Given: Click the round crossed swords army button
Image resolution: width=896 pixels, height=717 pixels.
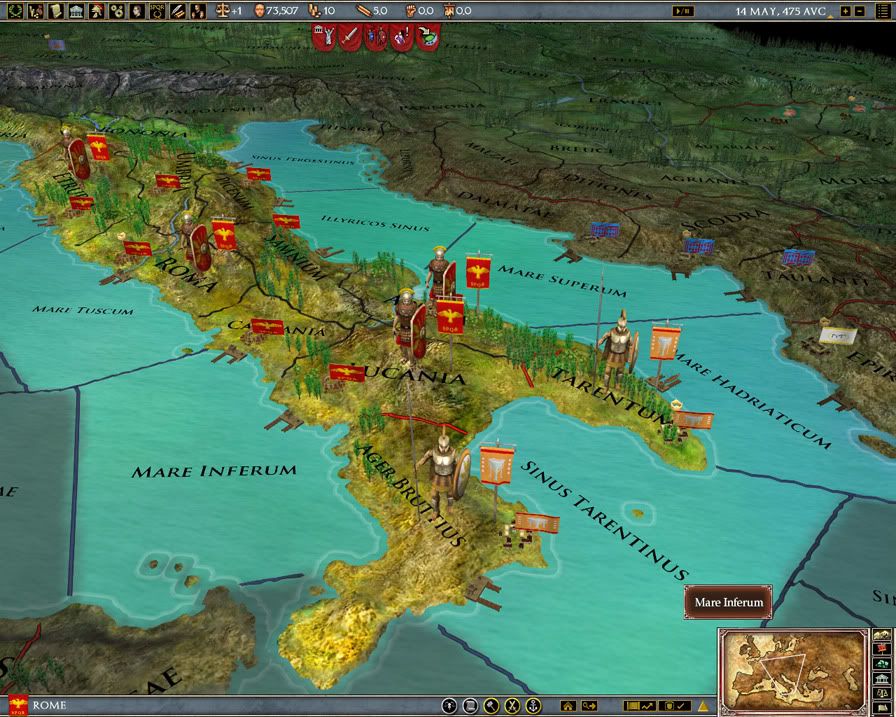Looking at the screenshot, I should (513, 706).
